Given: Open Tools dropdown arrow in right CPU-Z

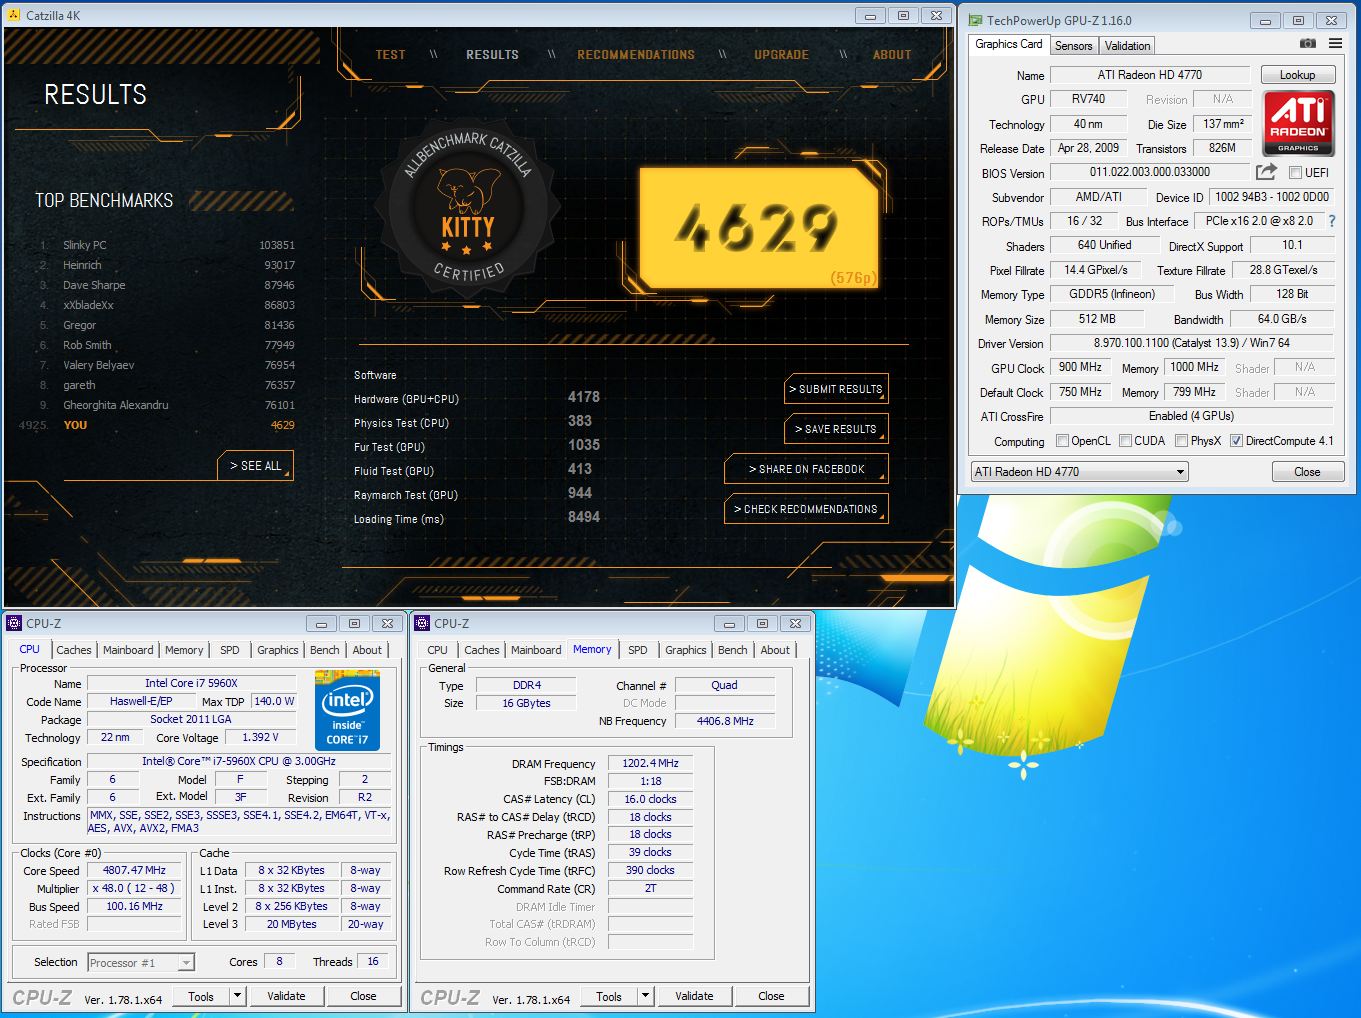Looking at the screenshot, I should point(645,996).
